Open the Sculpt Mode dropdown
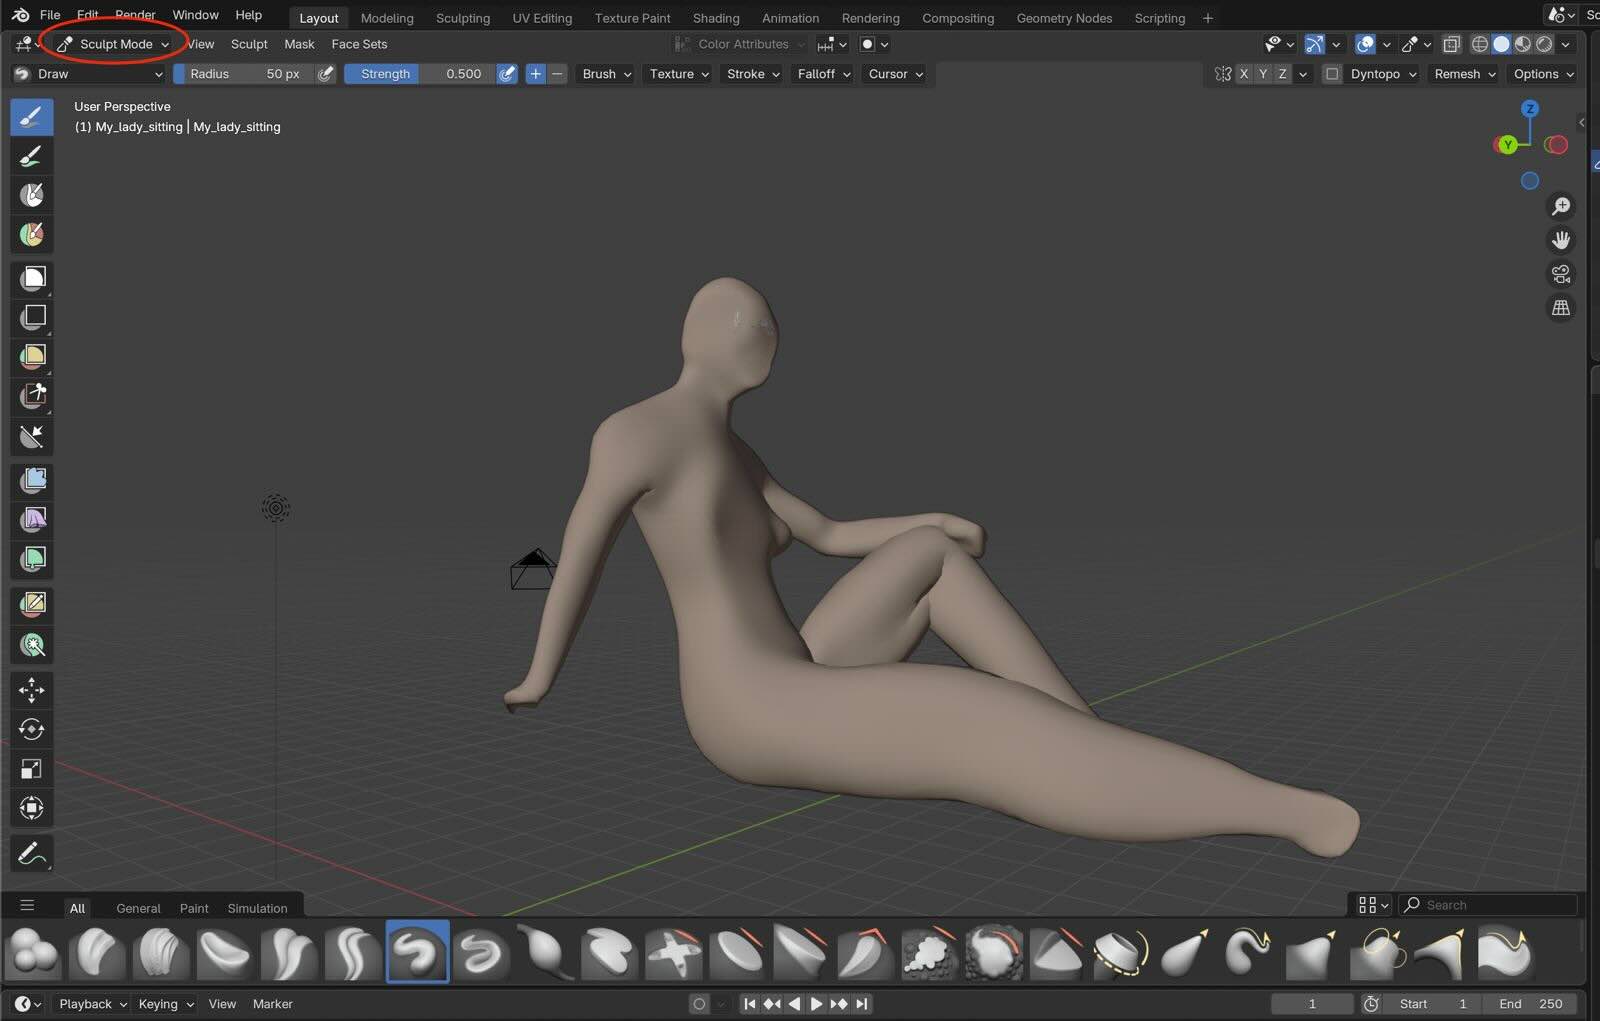This screenshot has height=1021, width=1600. point(114,44)
